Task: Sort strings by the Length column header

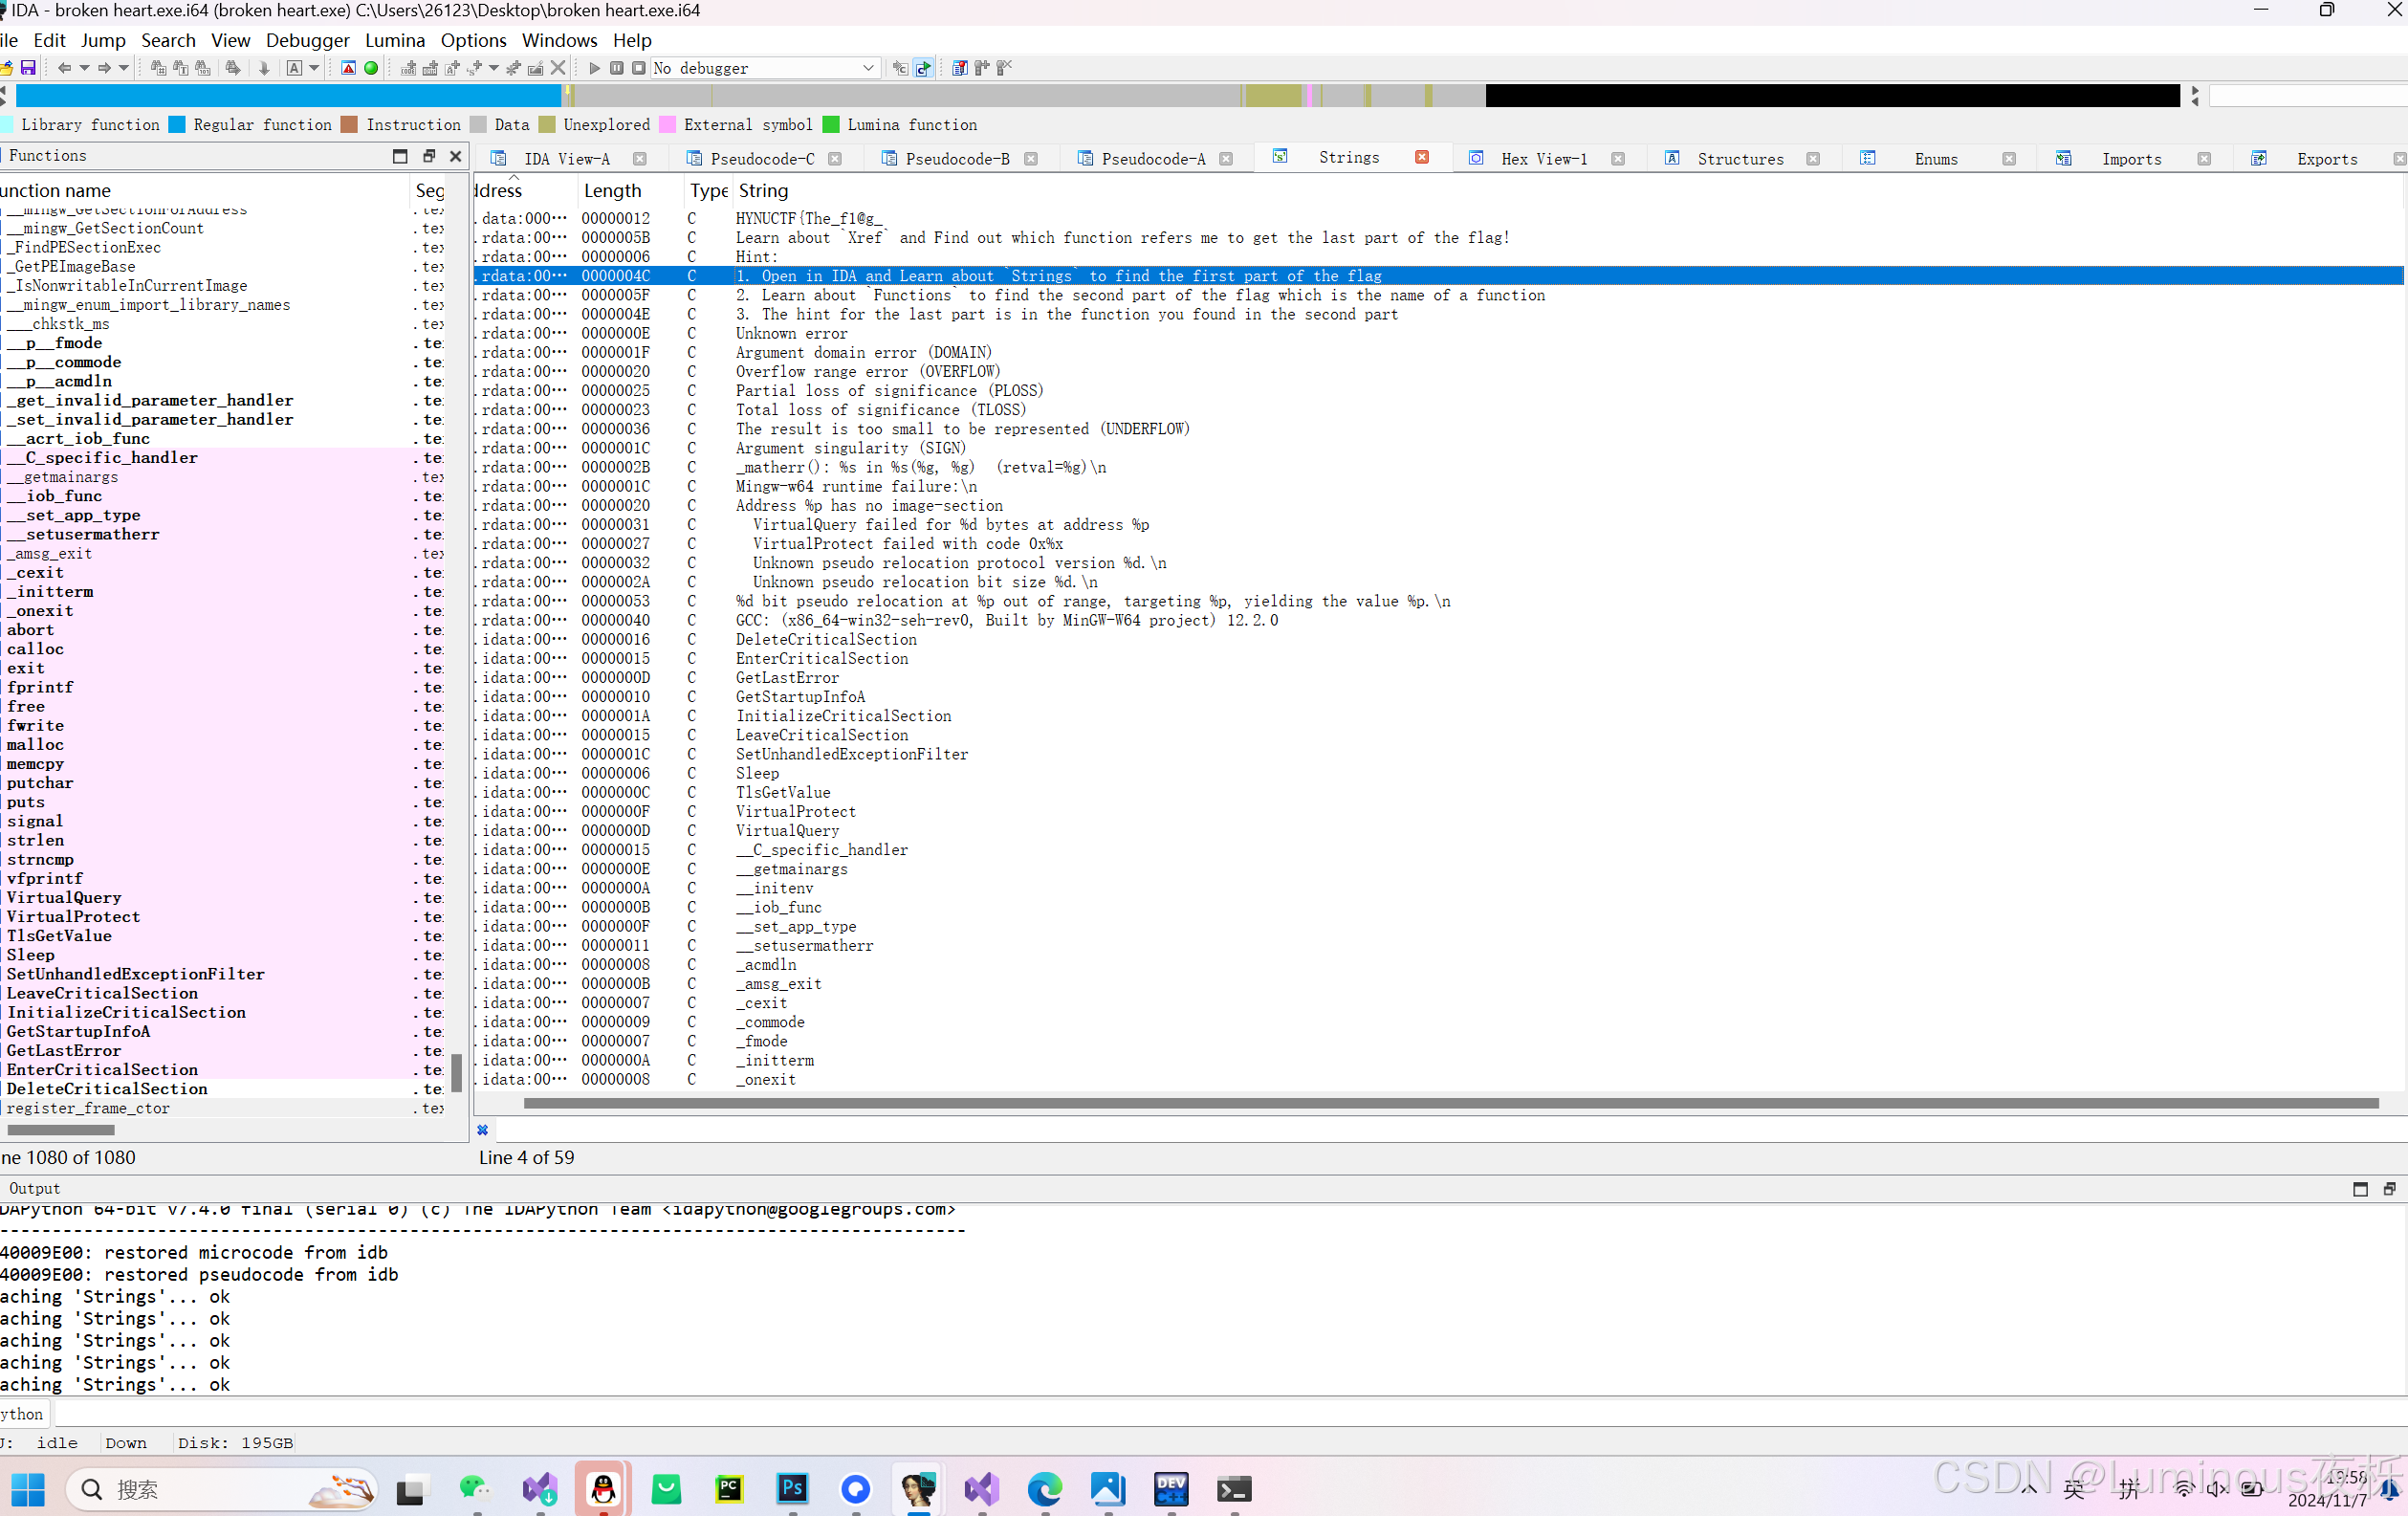Action: 612,190
